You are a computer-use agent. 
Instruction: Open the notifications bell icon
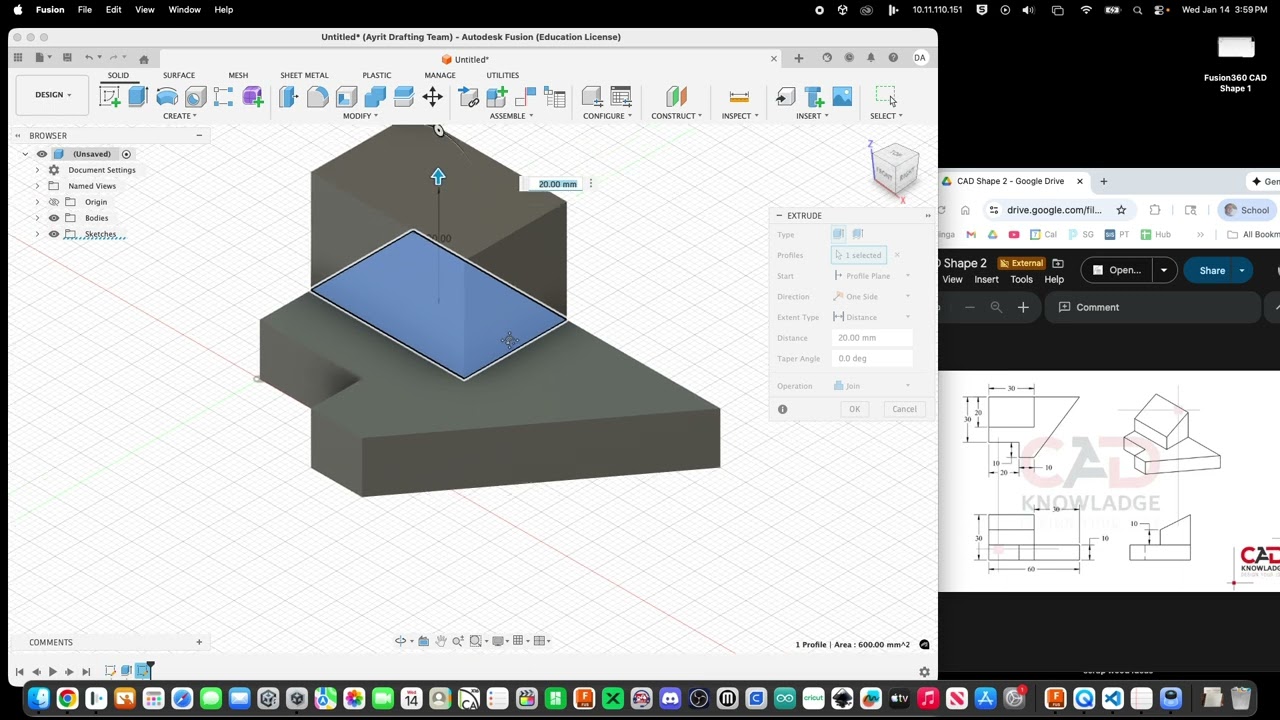click(871, 58)
